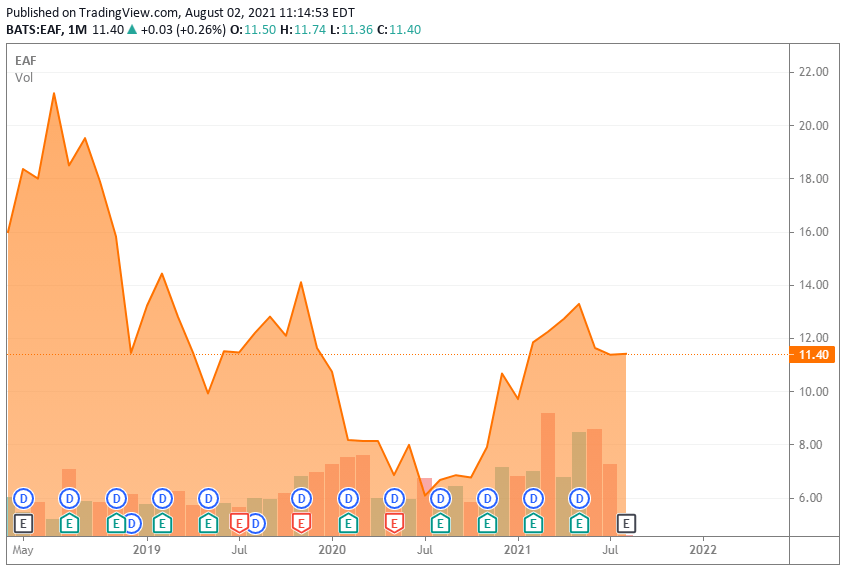Screen dimensions: 846x571
Task: Click the +0.03 (+0.26%) change text
Action: [183, 30]
